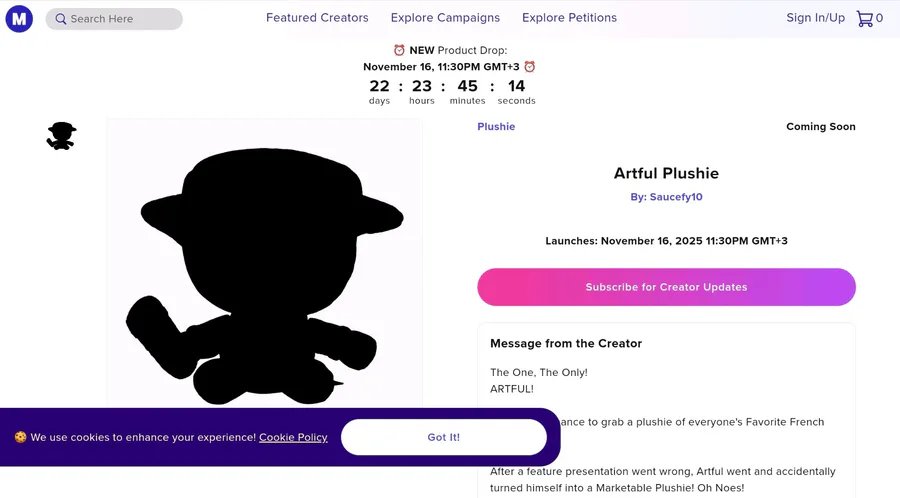Open the Cookie Policy link
The width and height of the screenshot is (900, 498).
pos(293,437)
